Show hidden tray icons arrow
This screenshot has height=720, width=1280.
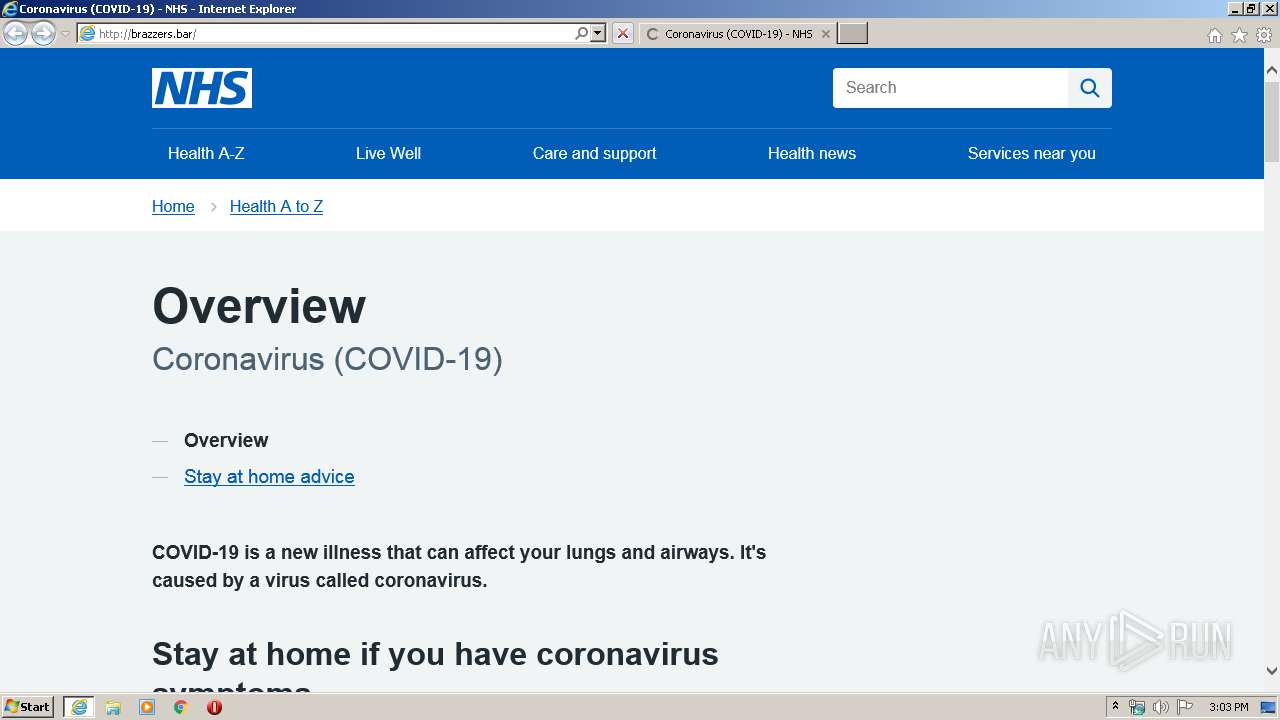1115,707
